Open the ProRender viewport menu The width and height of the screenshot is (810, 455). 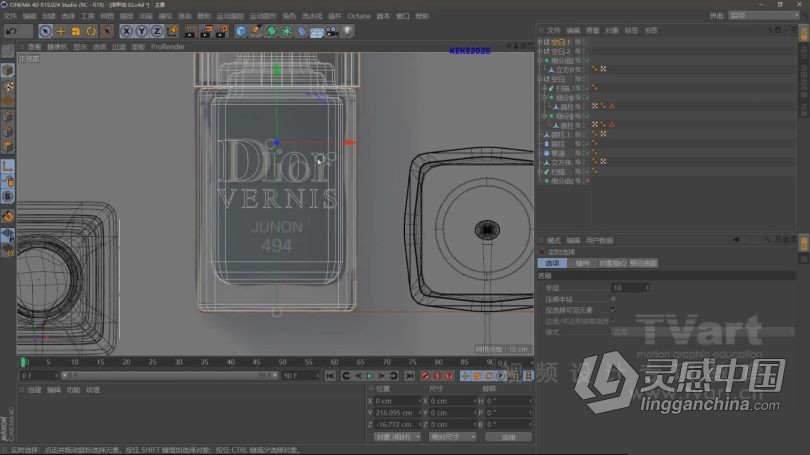click(x=168, y=47)
